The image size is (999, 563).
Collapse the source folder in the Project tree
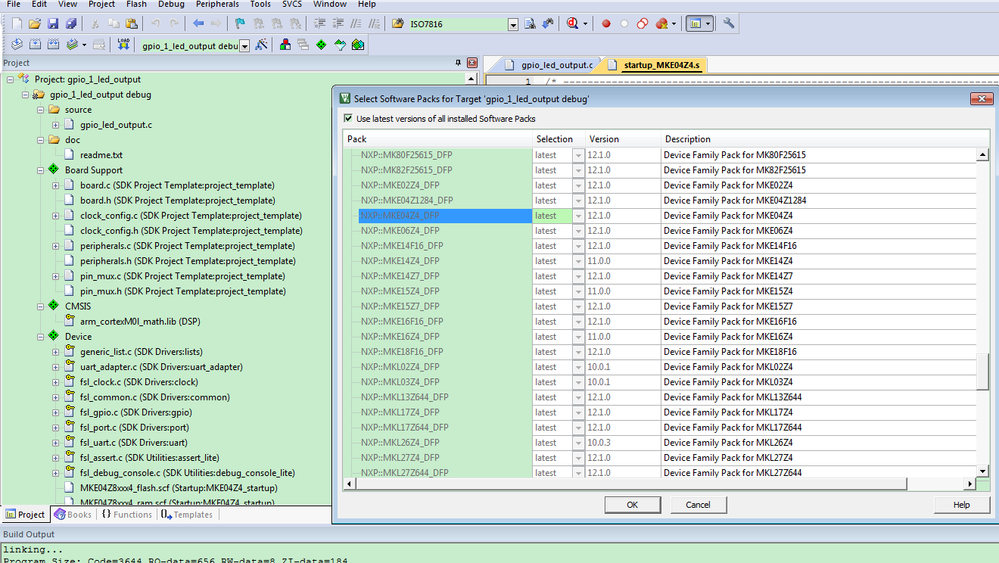coord(40,110)
